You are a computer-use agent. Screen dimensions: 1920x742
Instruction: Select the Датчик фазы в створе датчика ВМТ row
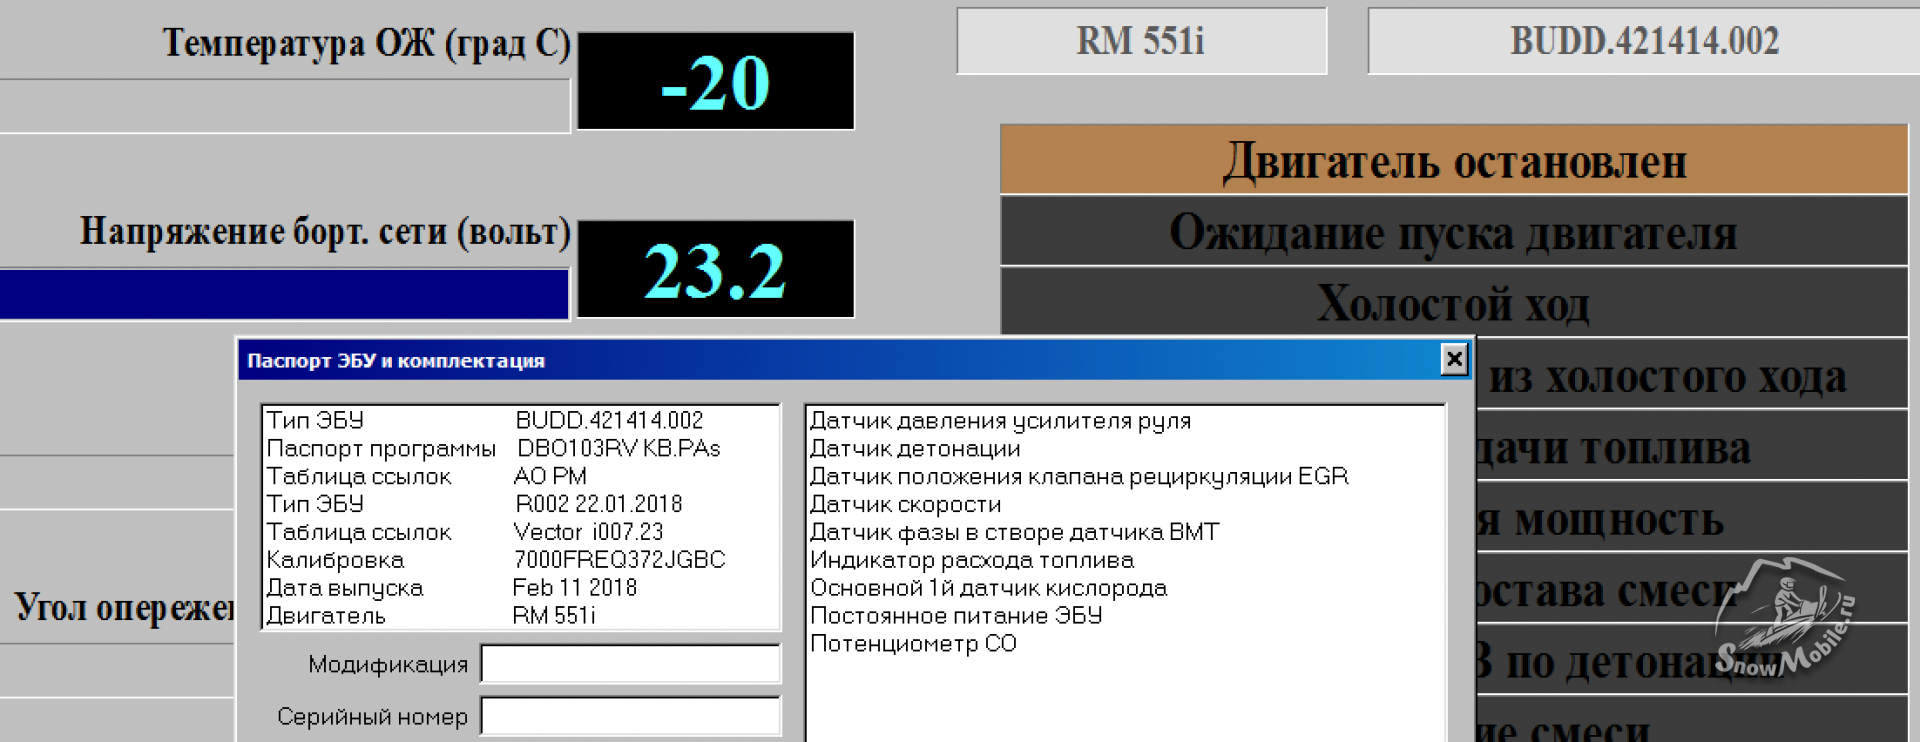1125,532
